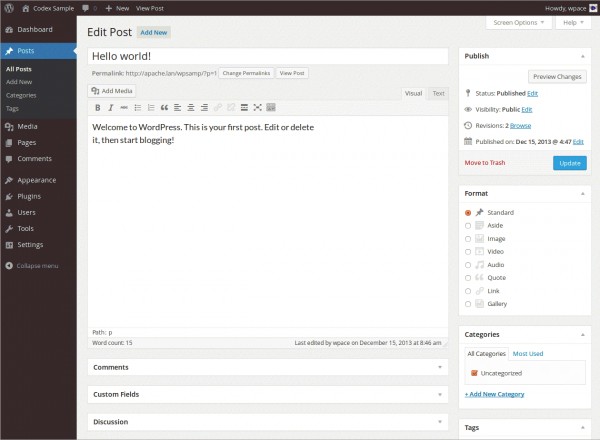The height and width of the screenshot is (440, 600).
Task: Expand the Custom Fields metabox
Action: tap(440, 394)
